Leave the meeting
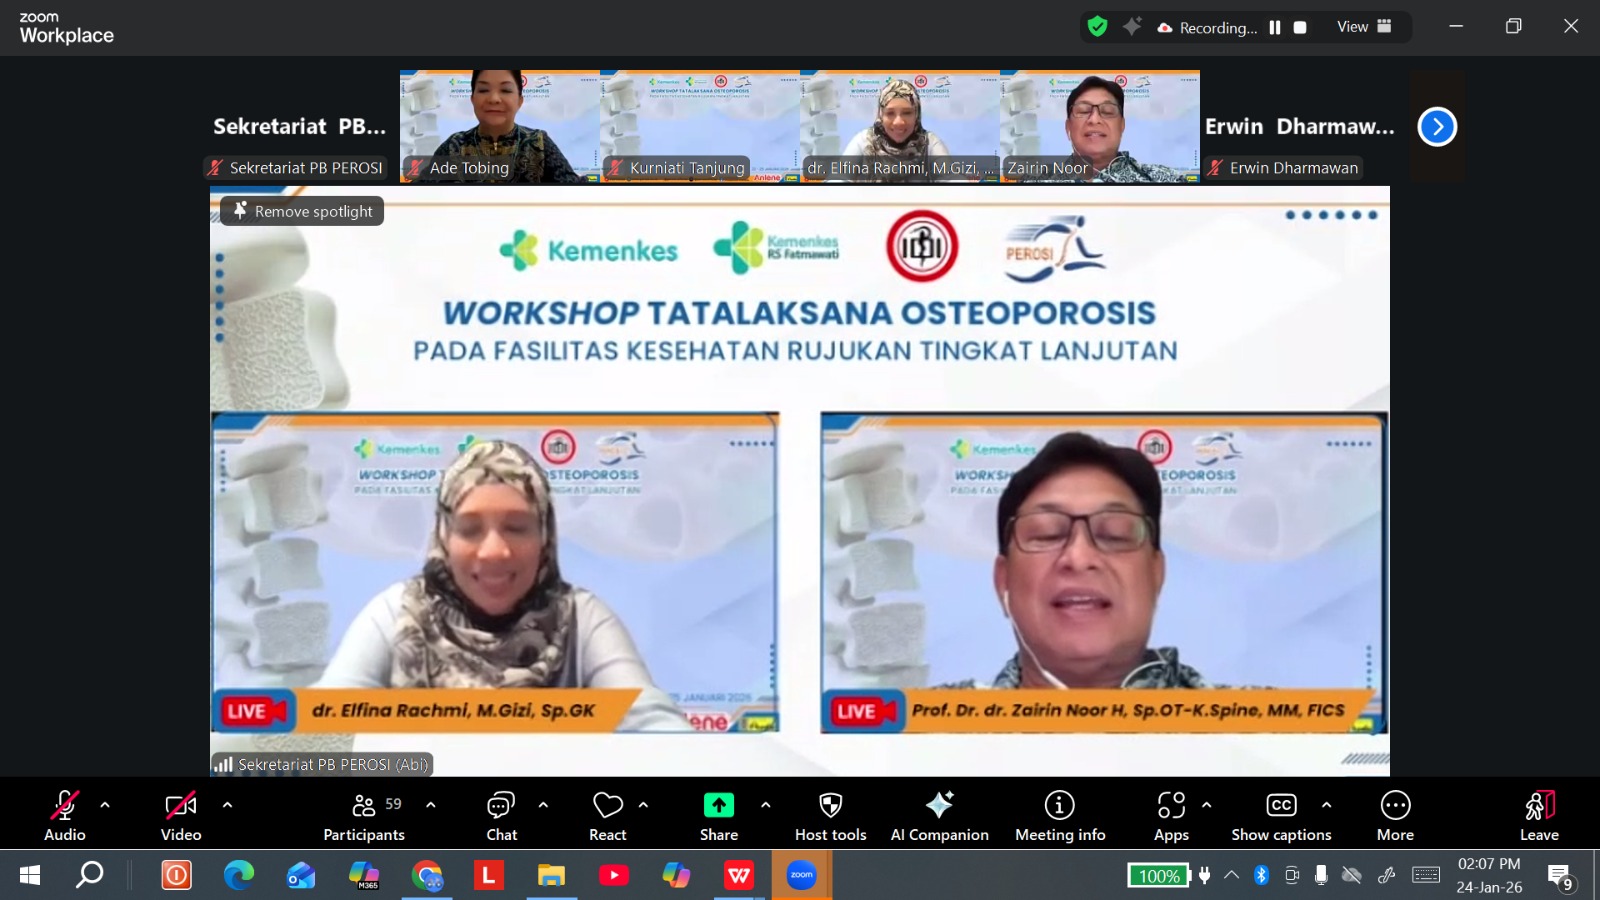Screen dimensions: 1600x900 click(x=1539, y=815)
